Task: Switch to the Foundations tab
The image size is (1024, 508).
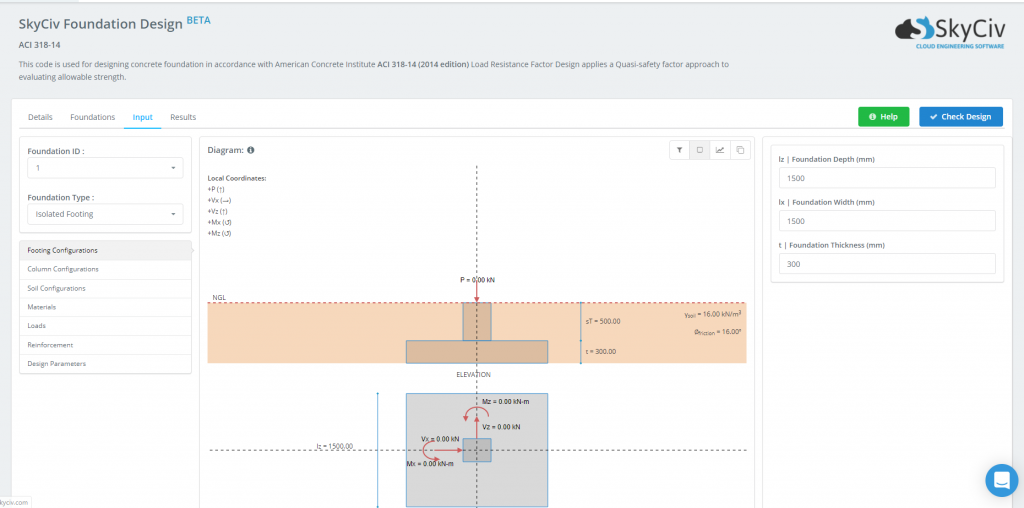Action: coord(93,117)
